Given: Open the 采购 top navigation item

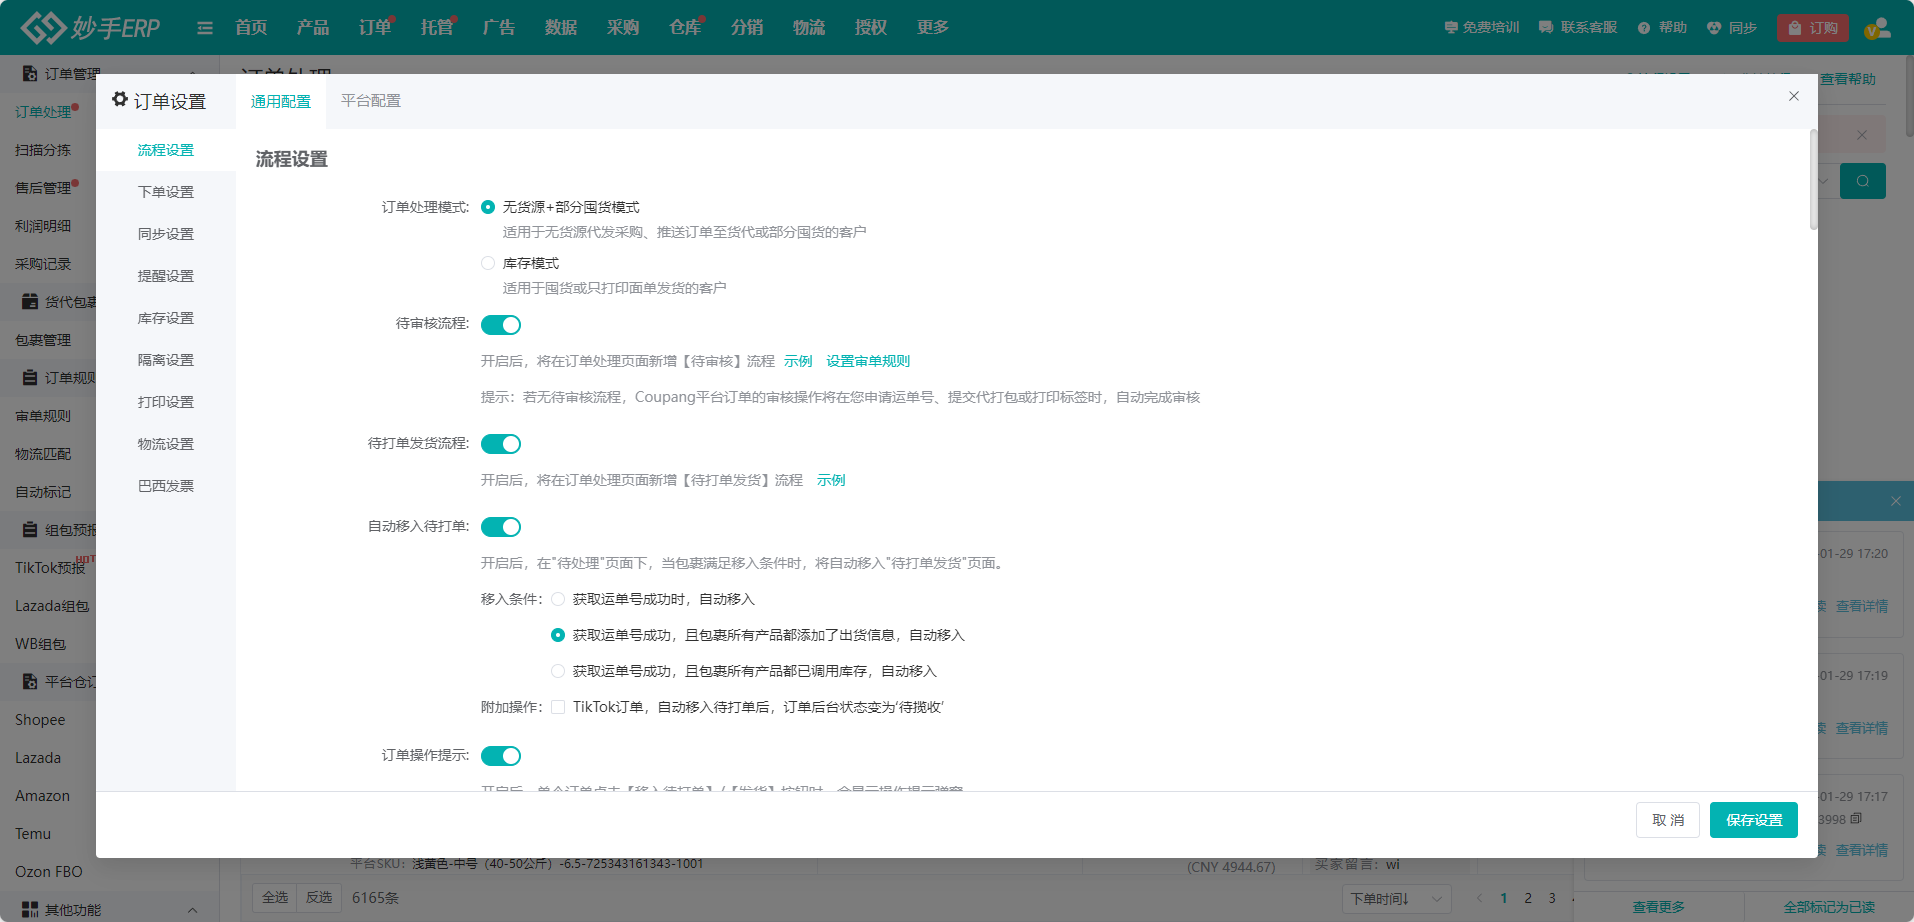Looking at the screenshot, I should pos(623,28).
